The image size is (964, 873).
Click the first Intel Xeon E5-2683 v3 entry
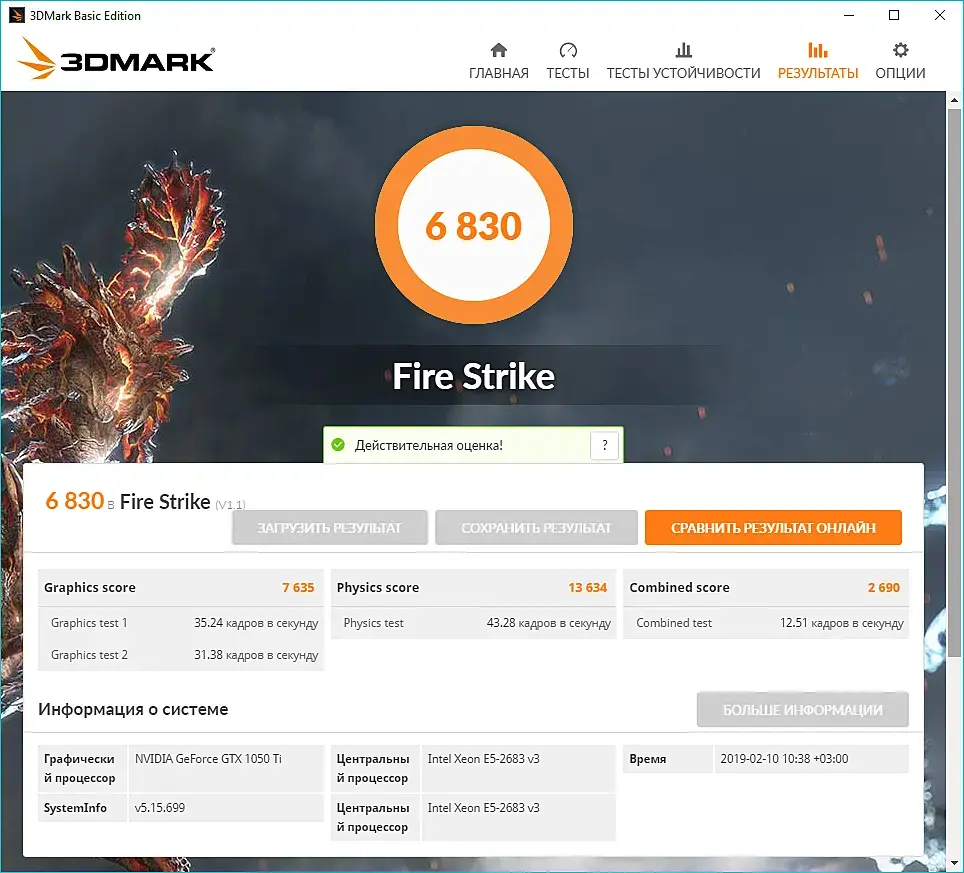click(483, 759)
